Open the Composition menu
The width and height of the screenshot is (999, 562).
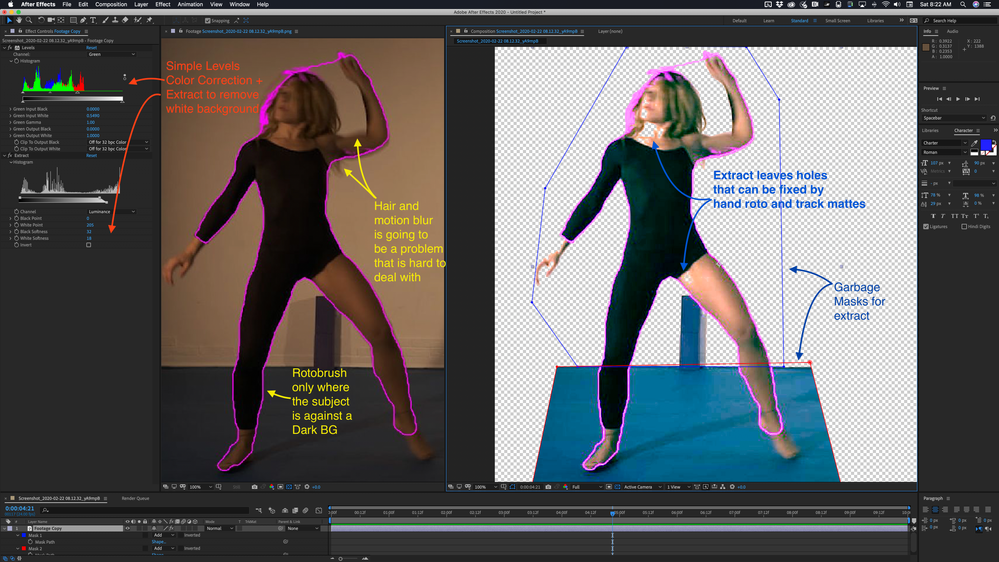(x=111, y=4)
